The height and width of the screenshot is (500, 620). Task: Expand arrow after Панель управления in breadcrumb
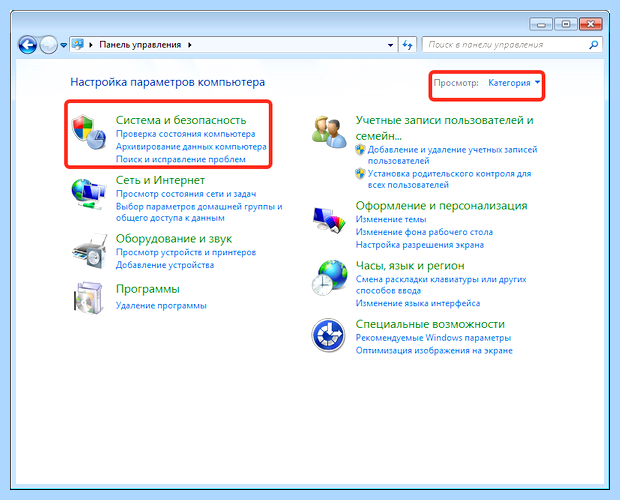click(190, 45)
